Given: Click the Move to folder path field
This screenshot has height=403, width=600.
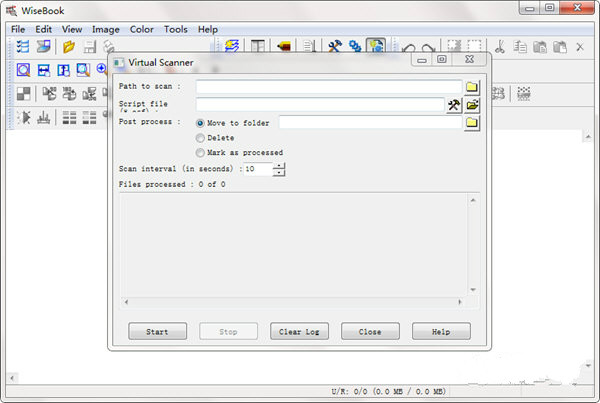Looking at the screenshot, I should (370, 122).
